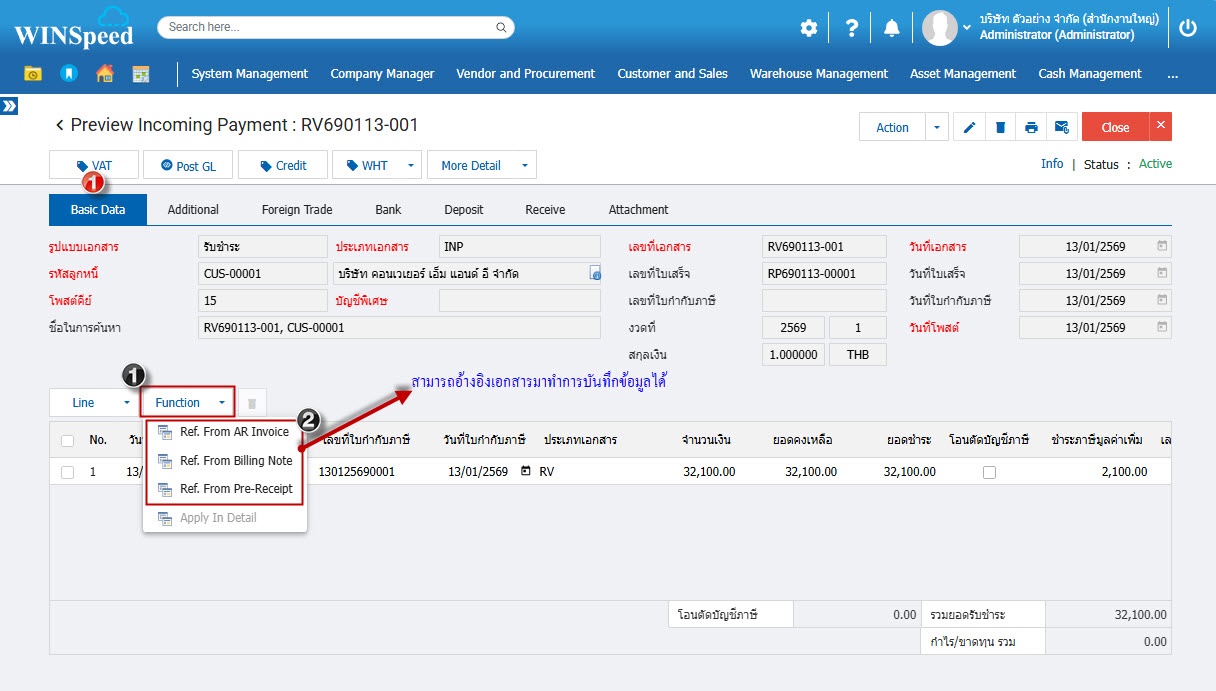Click the pencil edit icon
The height and width of the screenshot is (691, 1216).
point(969,127)
